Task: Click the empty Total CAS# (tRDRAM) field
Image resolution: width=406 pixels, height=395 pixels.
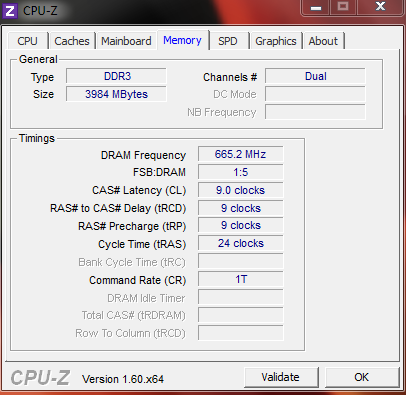Action: pos(240,315)
